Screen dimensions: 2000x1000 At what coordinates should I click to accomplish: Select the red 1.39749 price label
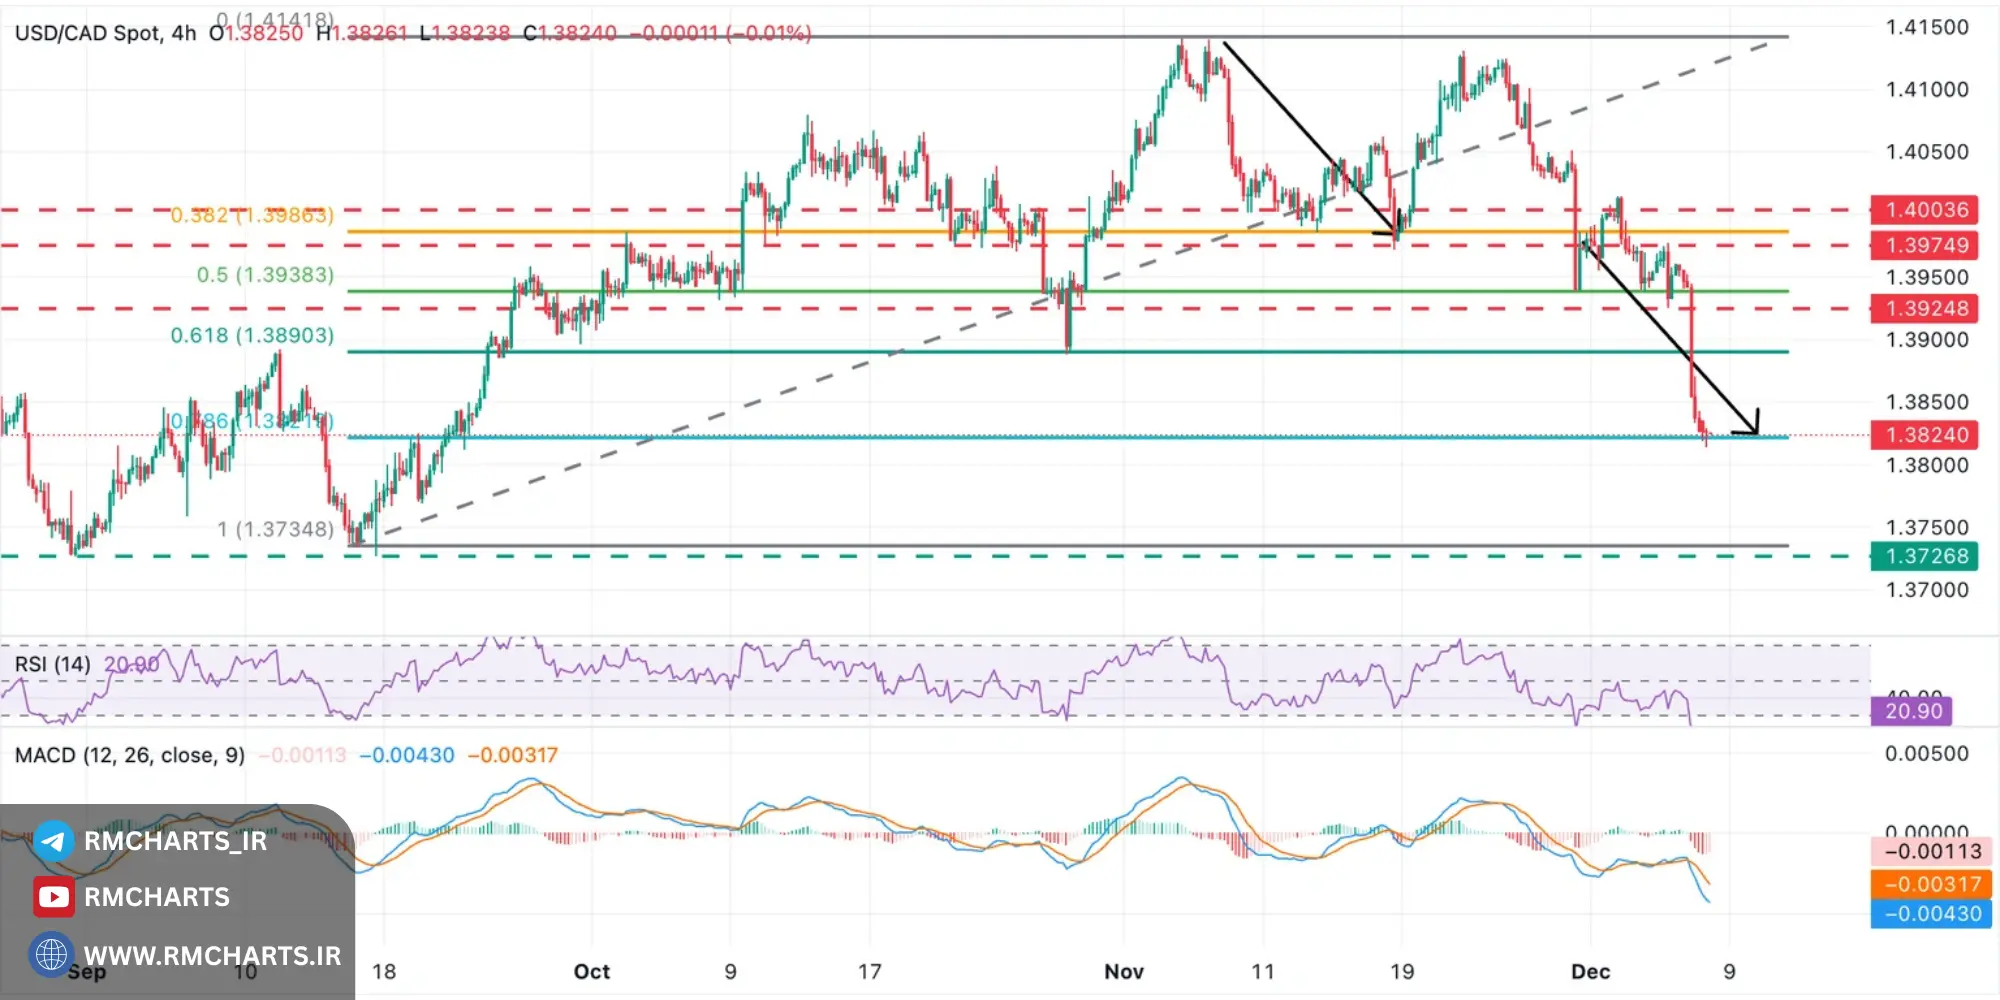[x=1925, y=245]
